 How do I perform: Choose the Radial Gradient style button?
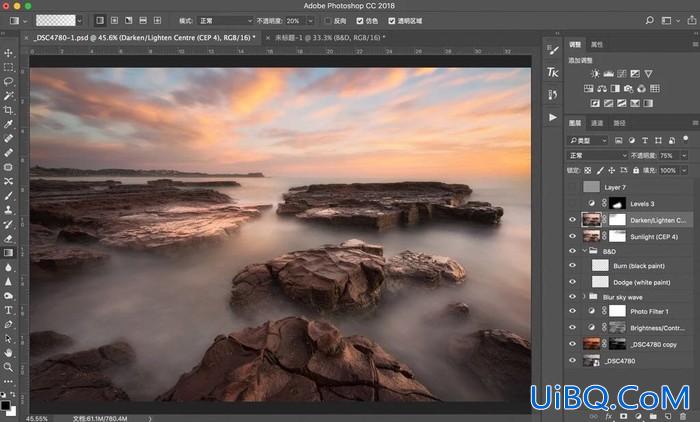click(114, 21)
